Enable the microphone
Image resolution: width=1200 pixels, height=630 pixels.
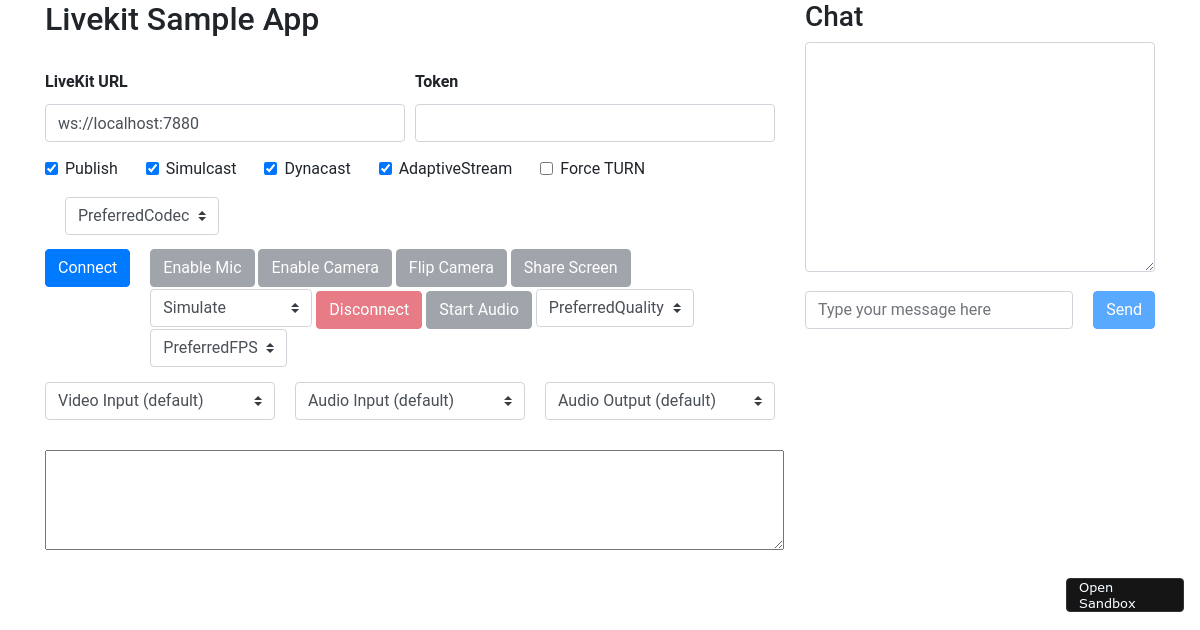[201, 267]
